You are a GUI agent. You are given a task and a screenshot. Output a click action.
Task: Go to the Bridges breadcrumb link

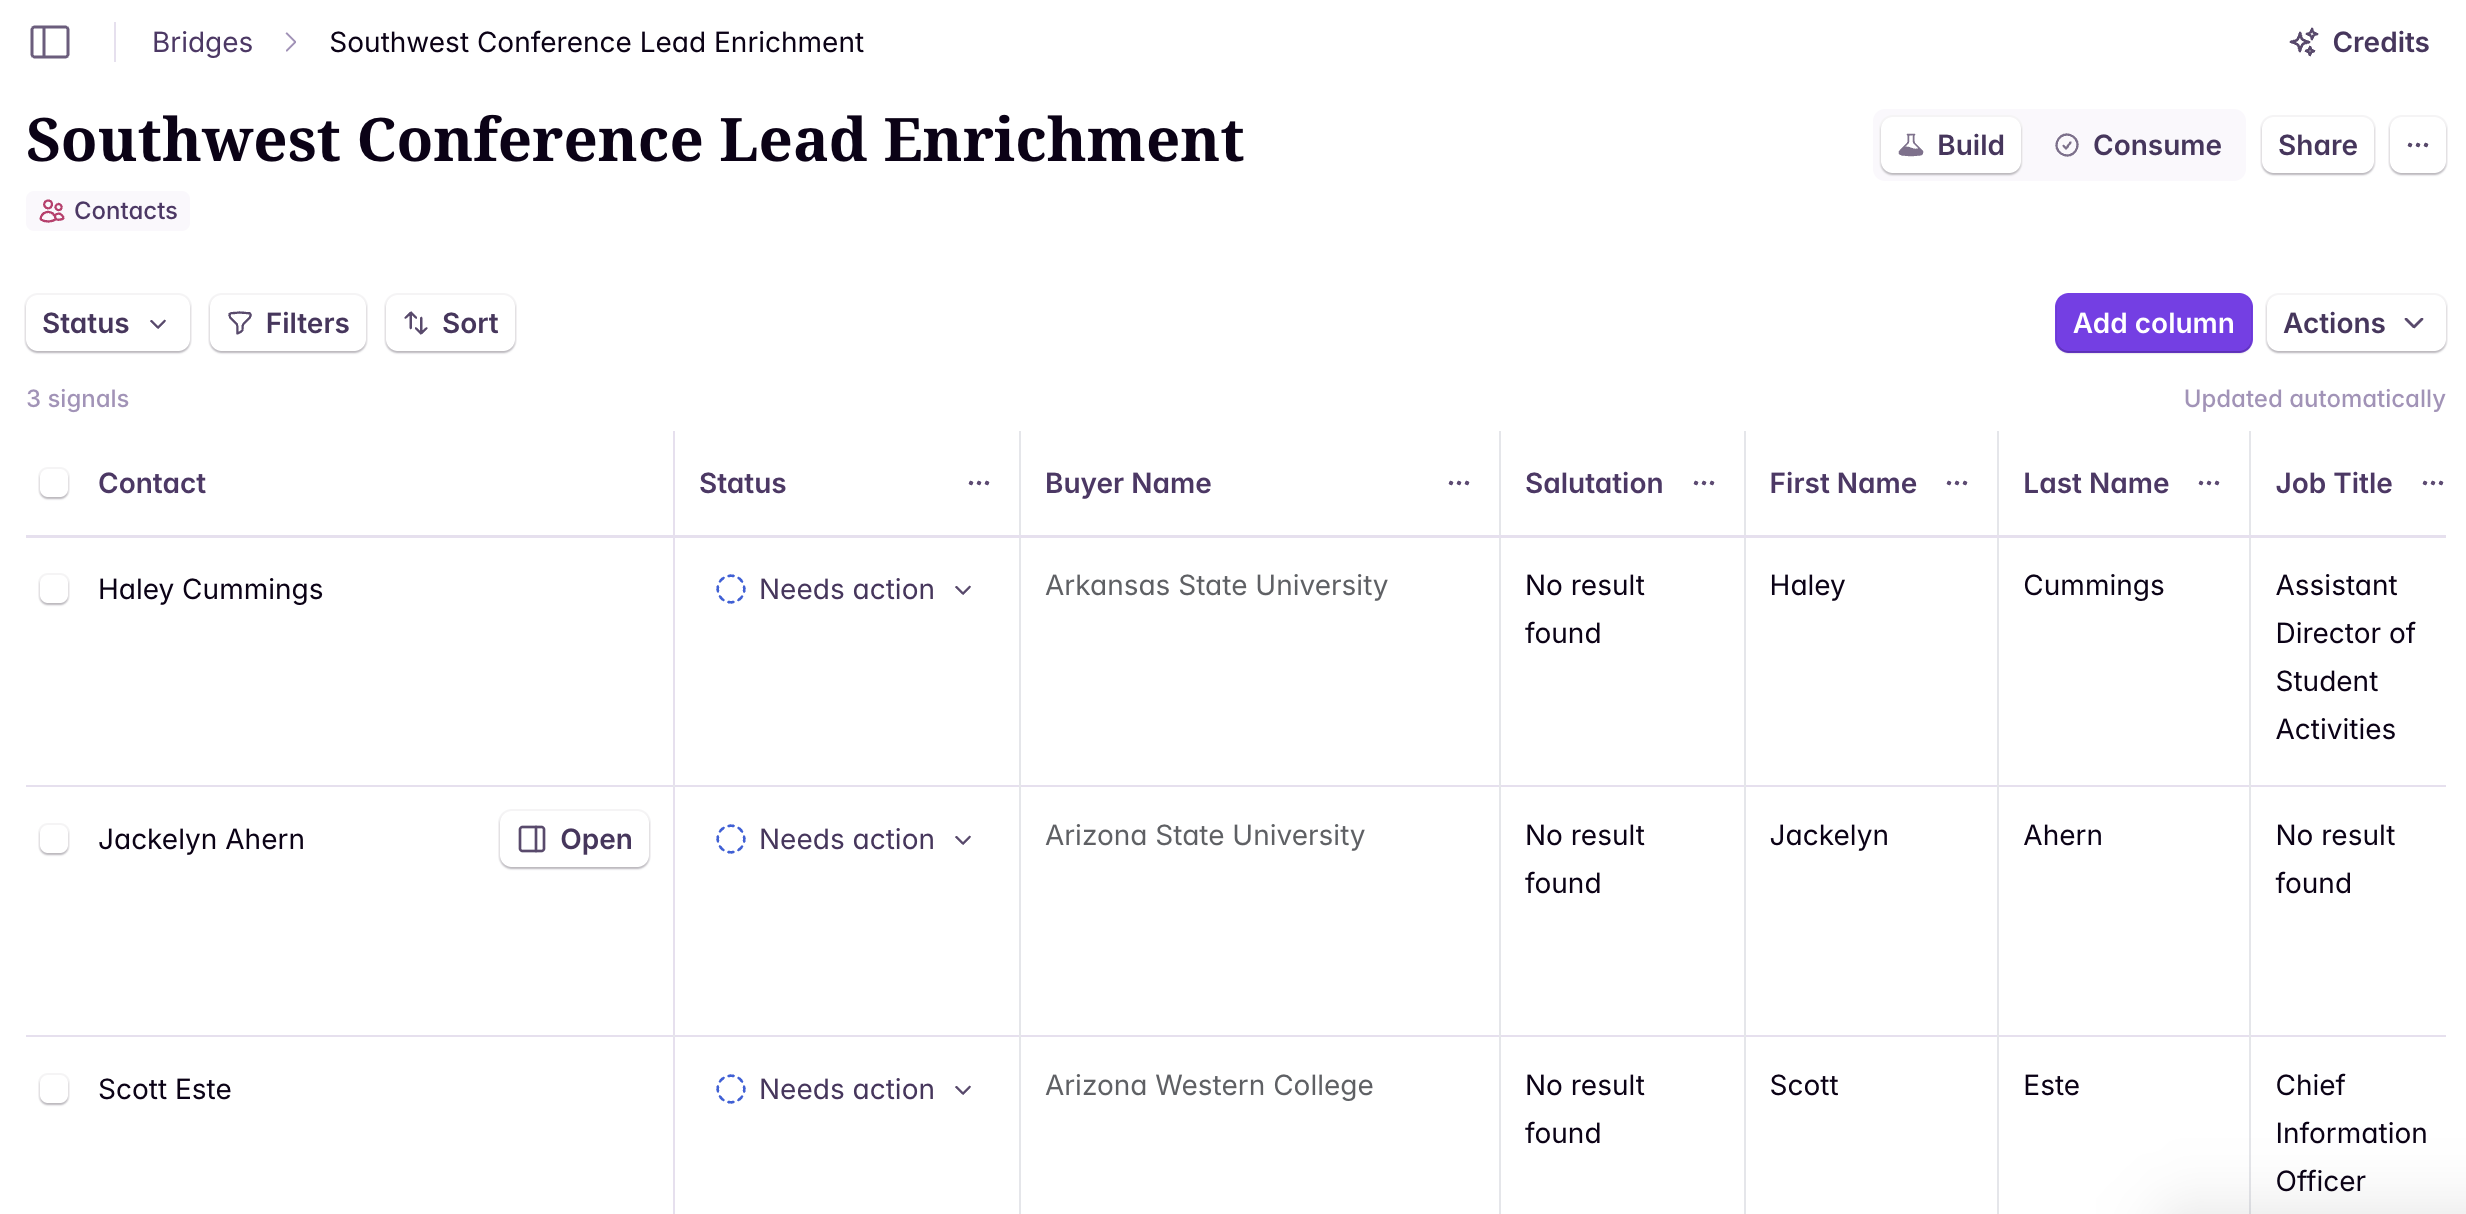pyautogui.click(x=202, y=42)
